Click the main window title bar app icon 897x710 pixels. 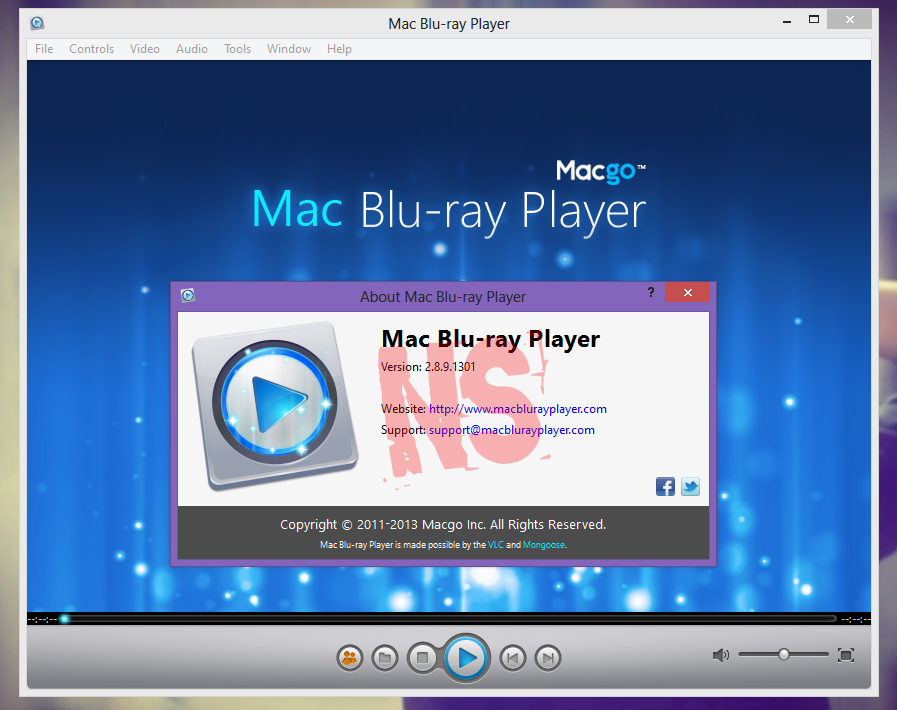[x=37, y=23]
